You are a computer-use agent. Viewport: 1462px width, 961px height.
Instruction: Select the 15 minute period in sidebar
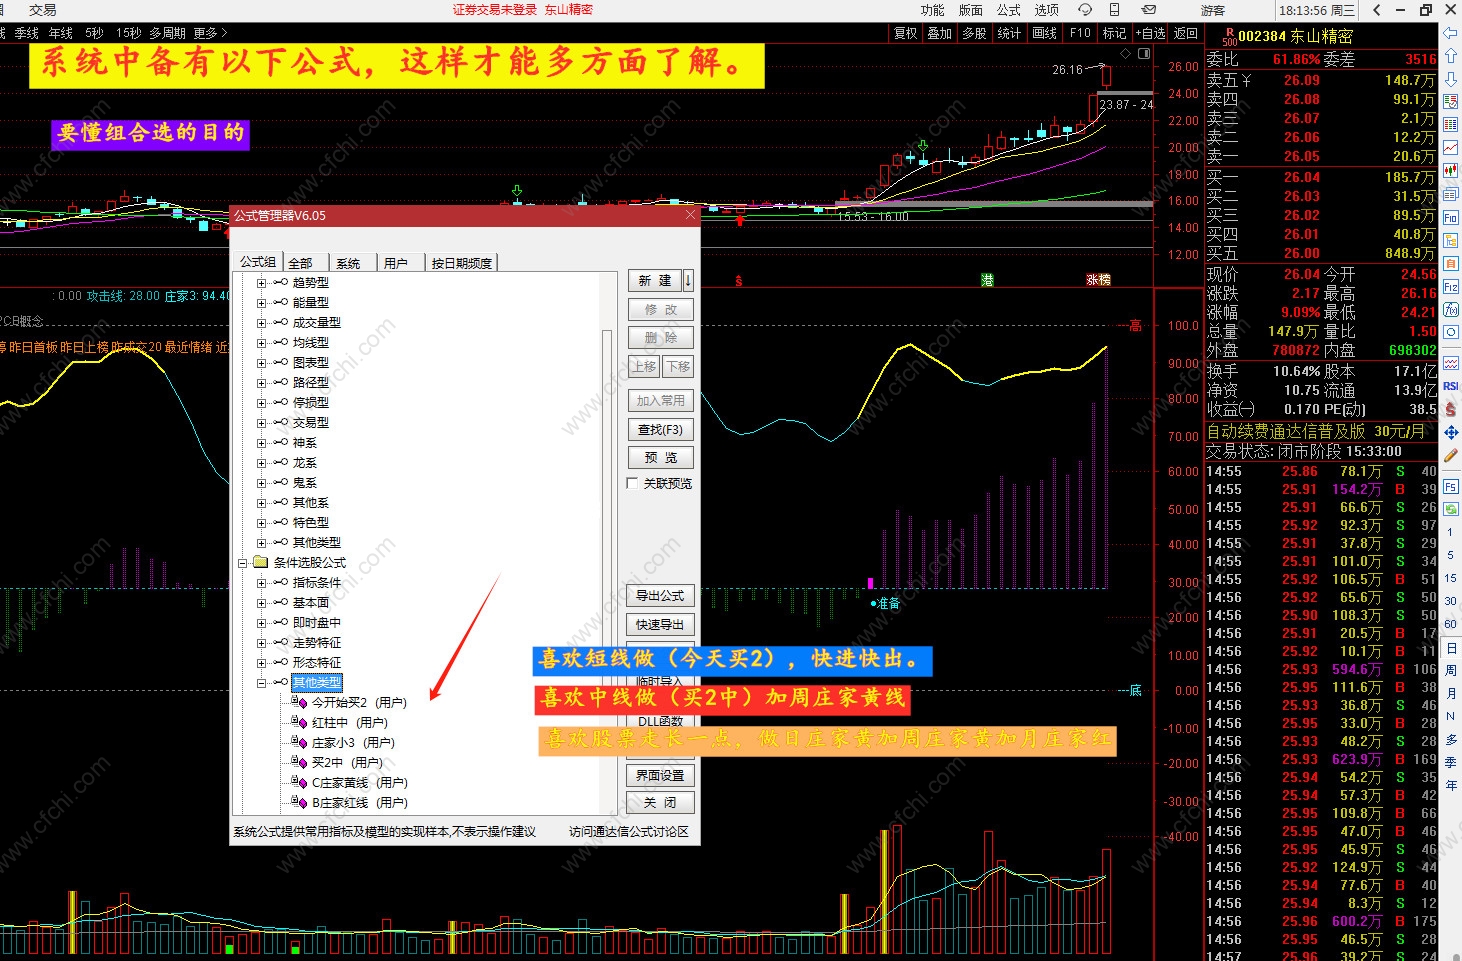tap(1451, 578)
